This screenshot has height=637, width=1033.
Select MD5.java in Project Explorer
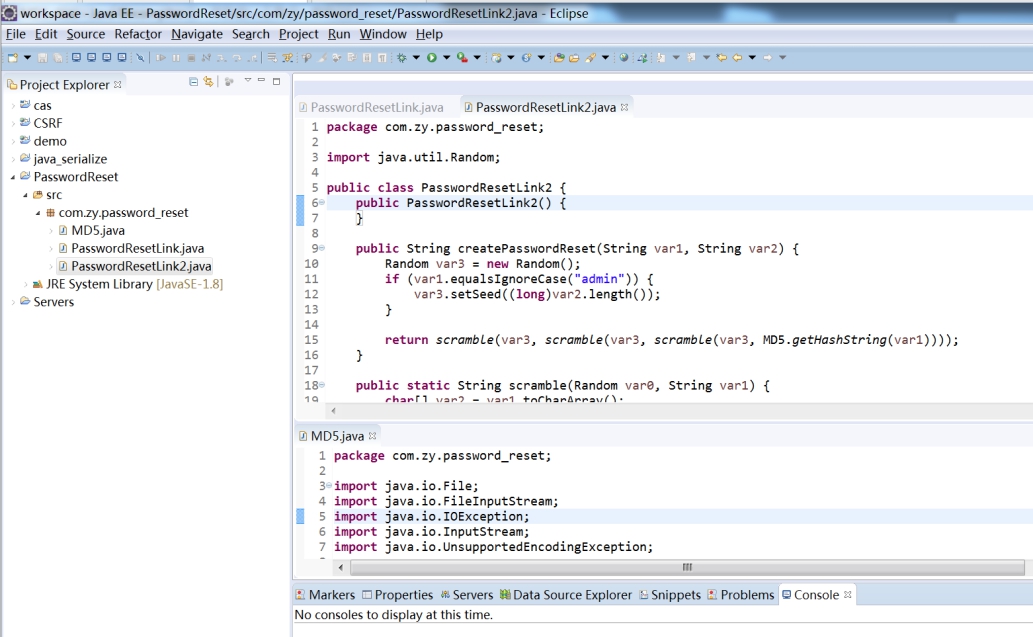(x=98, y=231)
